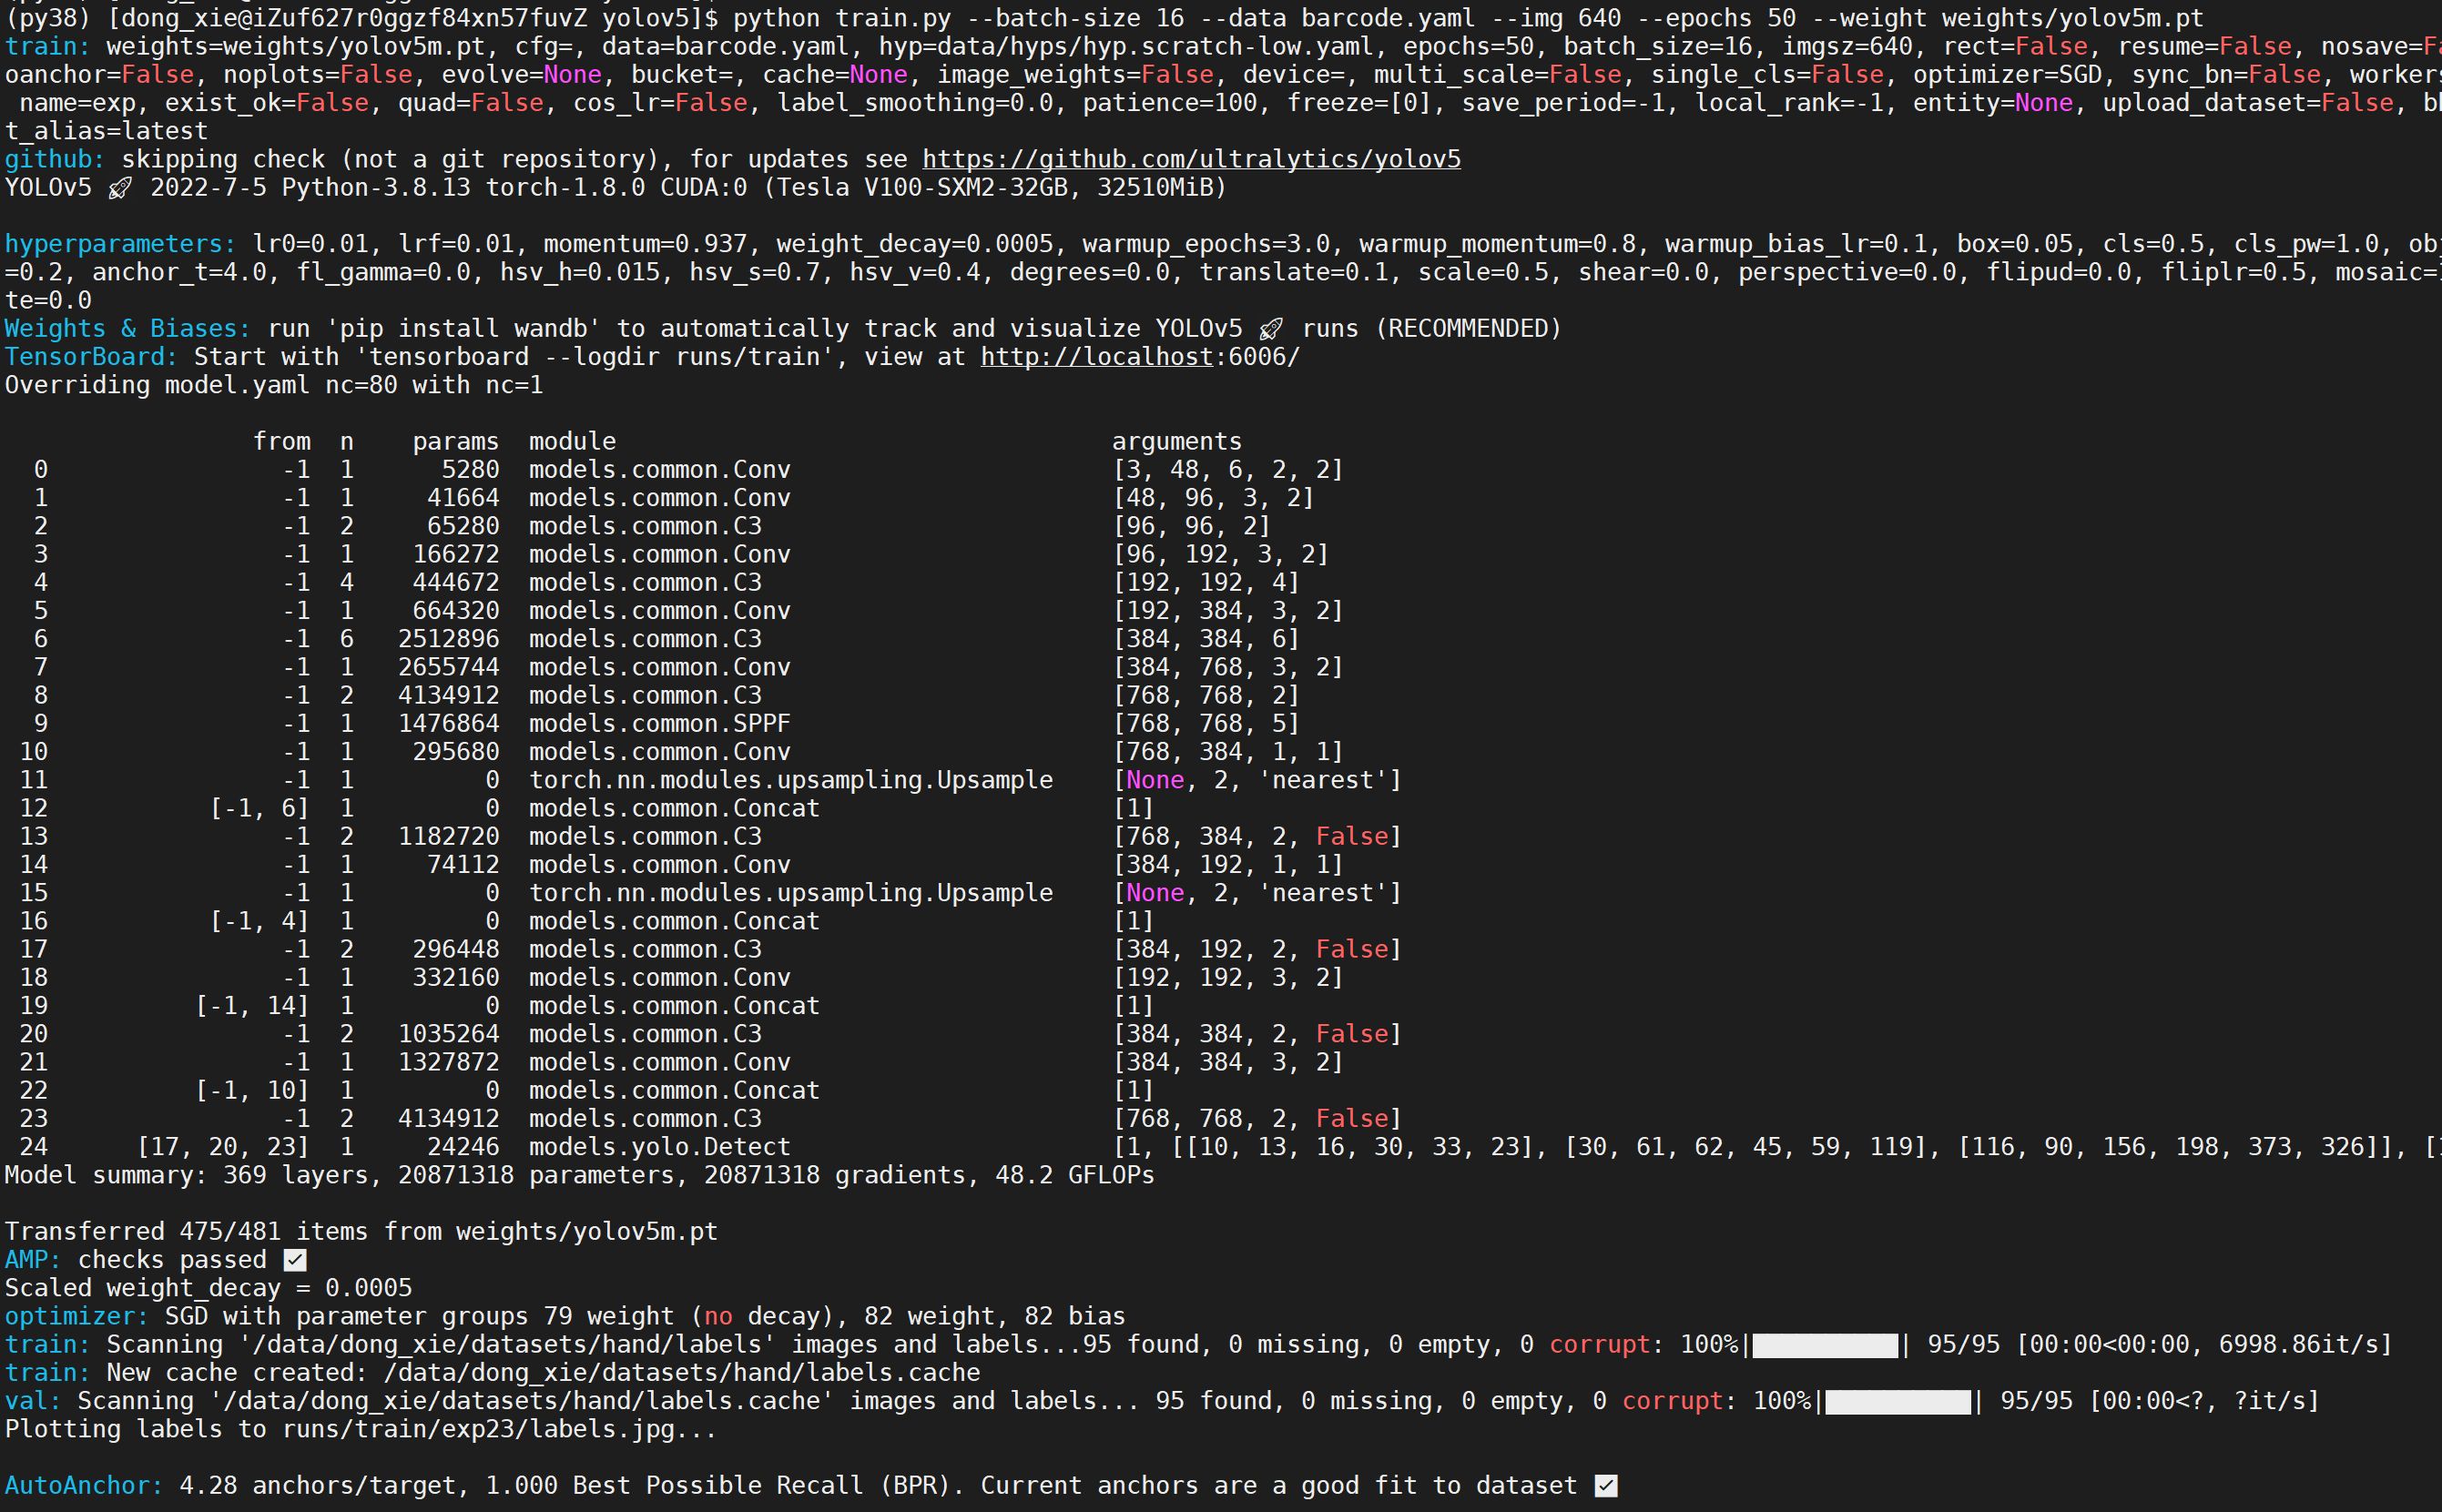Click arguments '[768, 768, 2, False]' in layer 23

pyautogui.click(x=1257, y=1119)
